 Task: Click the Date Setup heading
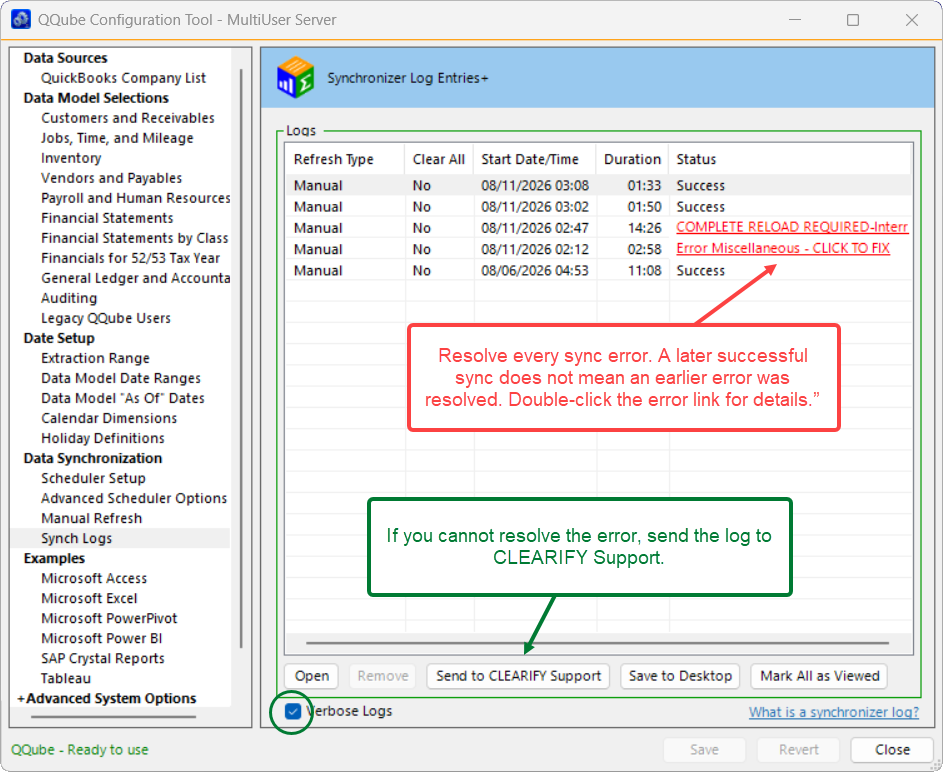59,338
